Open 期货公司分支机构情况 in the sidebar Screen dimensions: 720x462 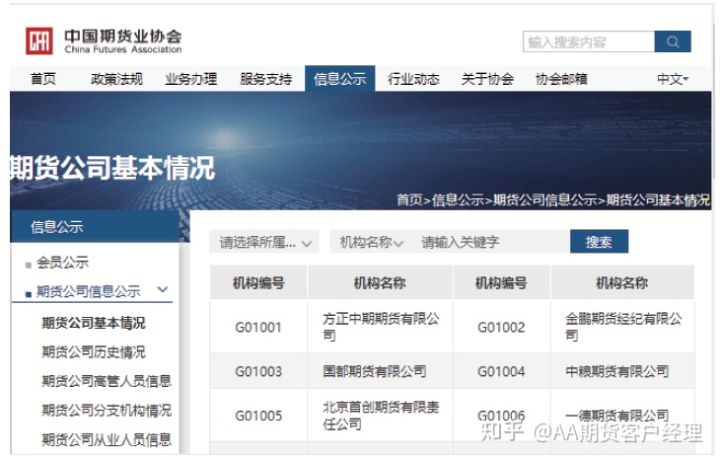point(107,410)
